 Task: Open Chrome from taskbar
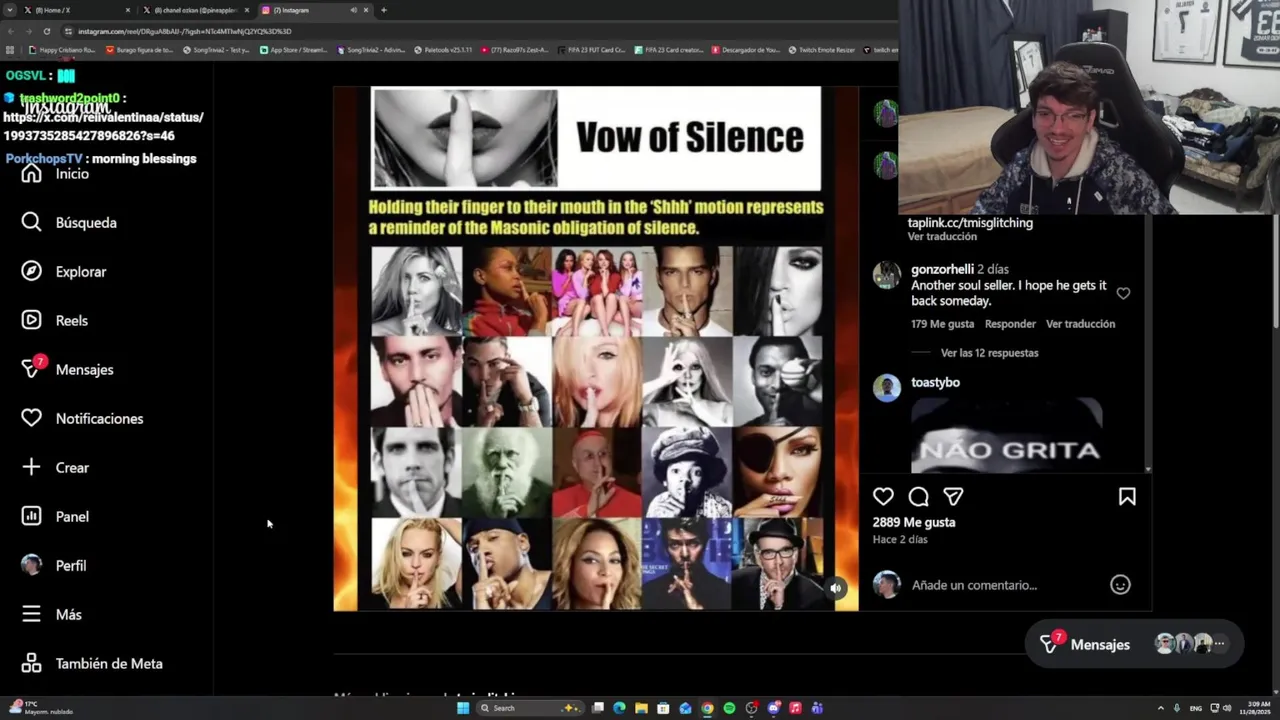pyautogui.click(x=707, y=708)
